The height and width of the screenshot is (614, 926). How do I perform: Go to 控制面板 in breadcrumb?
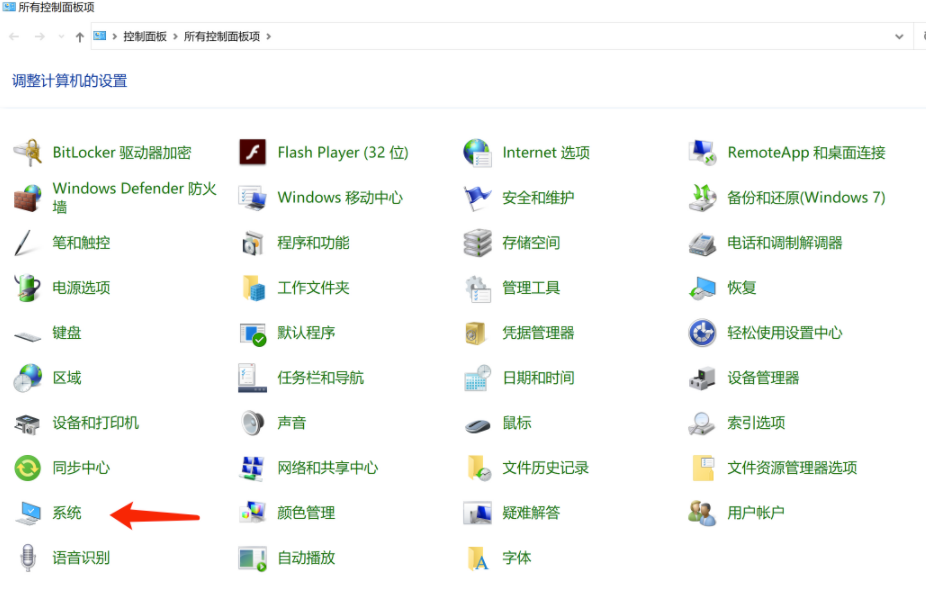pyautogui.click(x=145, y=37)
